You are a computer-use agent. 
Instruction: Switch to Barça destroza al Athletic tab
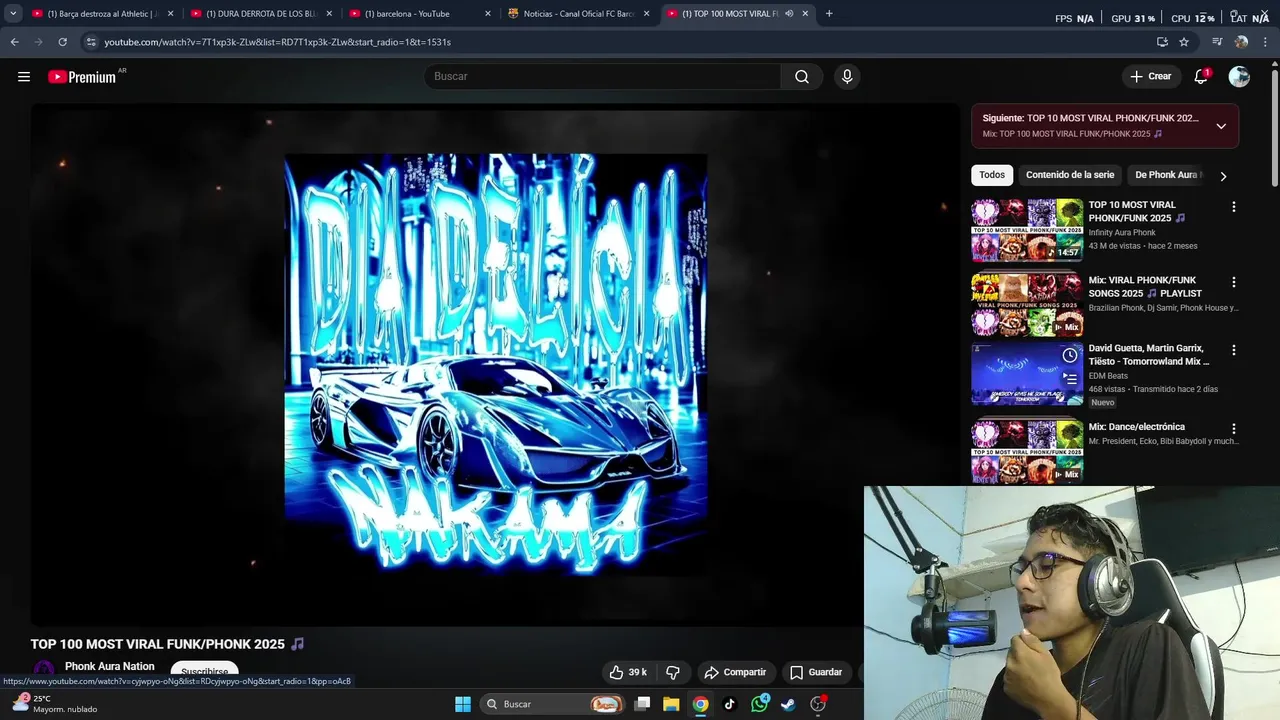coord(101,14)
